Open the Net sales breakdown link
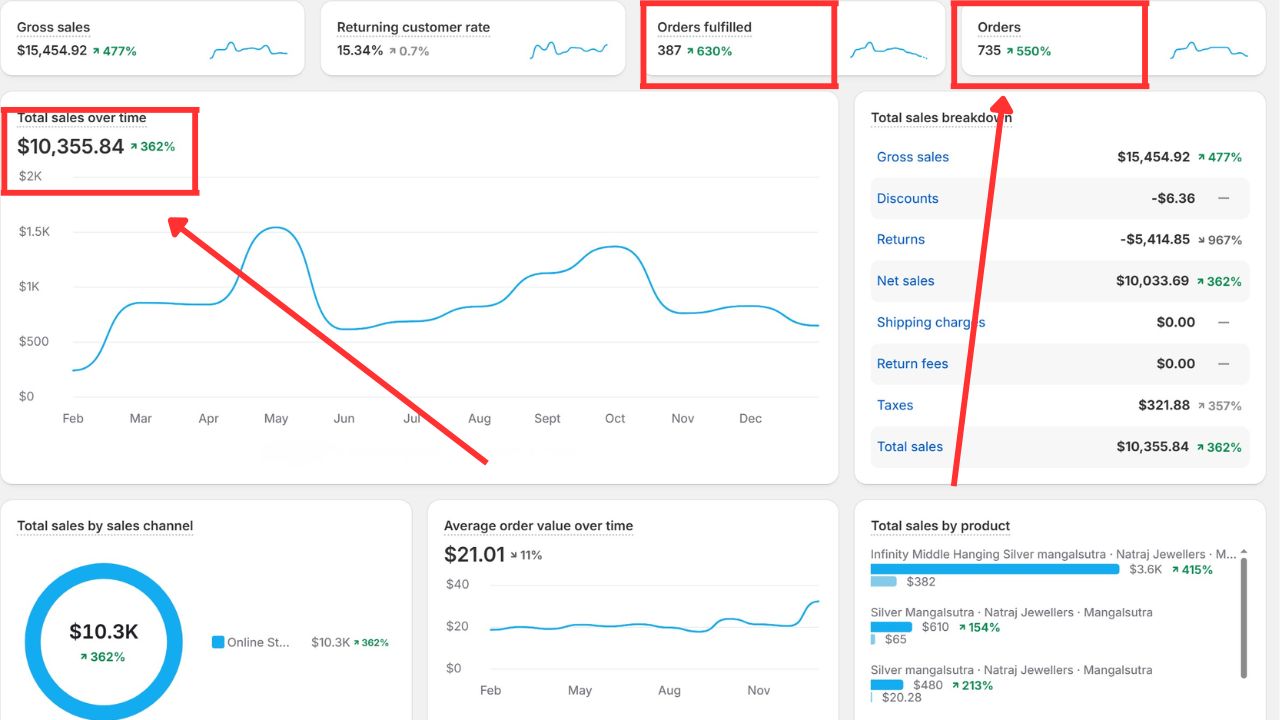Viewport: 1280px width, 720px height. (x=906, y=281)
